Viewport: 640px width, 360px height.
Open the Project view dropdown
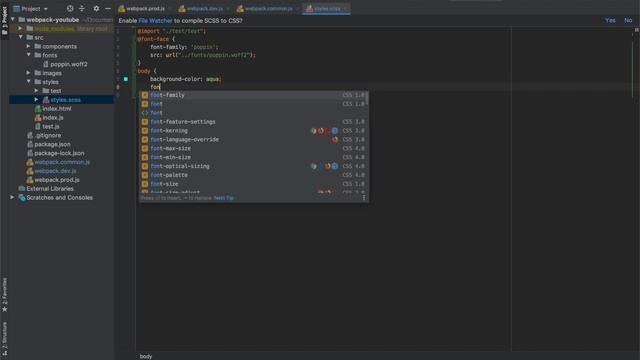31,9
